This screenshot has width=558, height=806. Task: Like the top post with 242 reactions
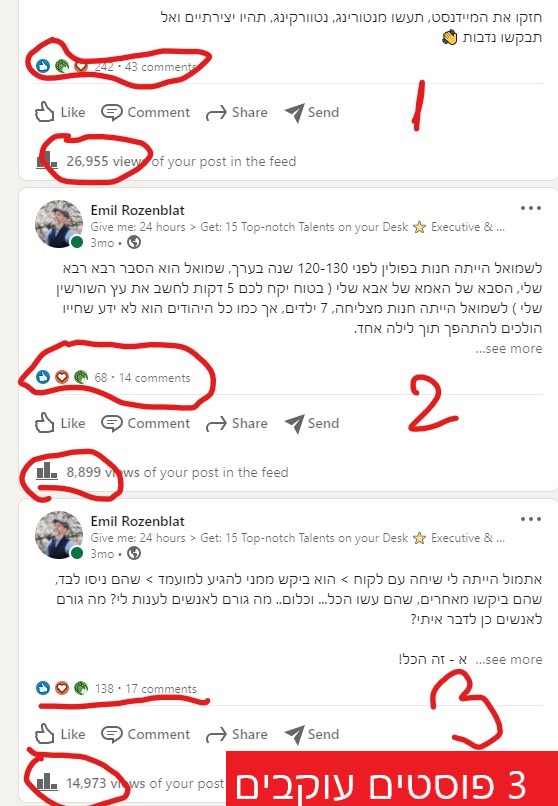[x=60, y=112]
